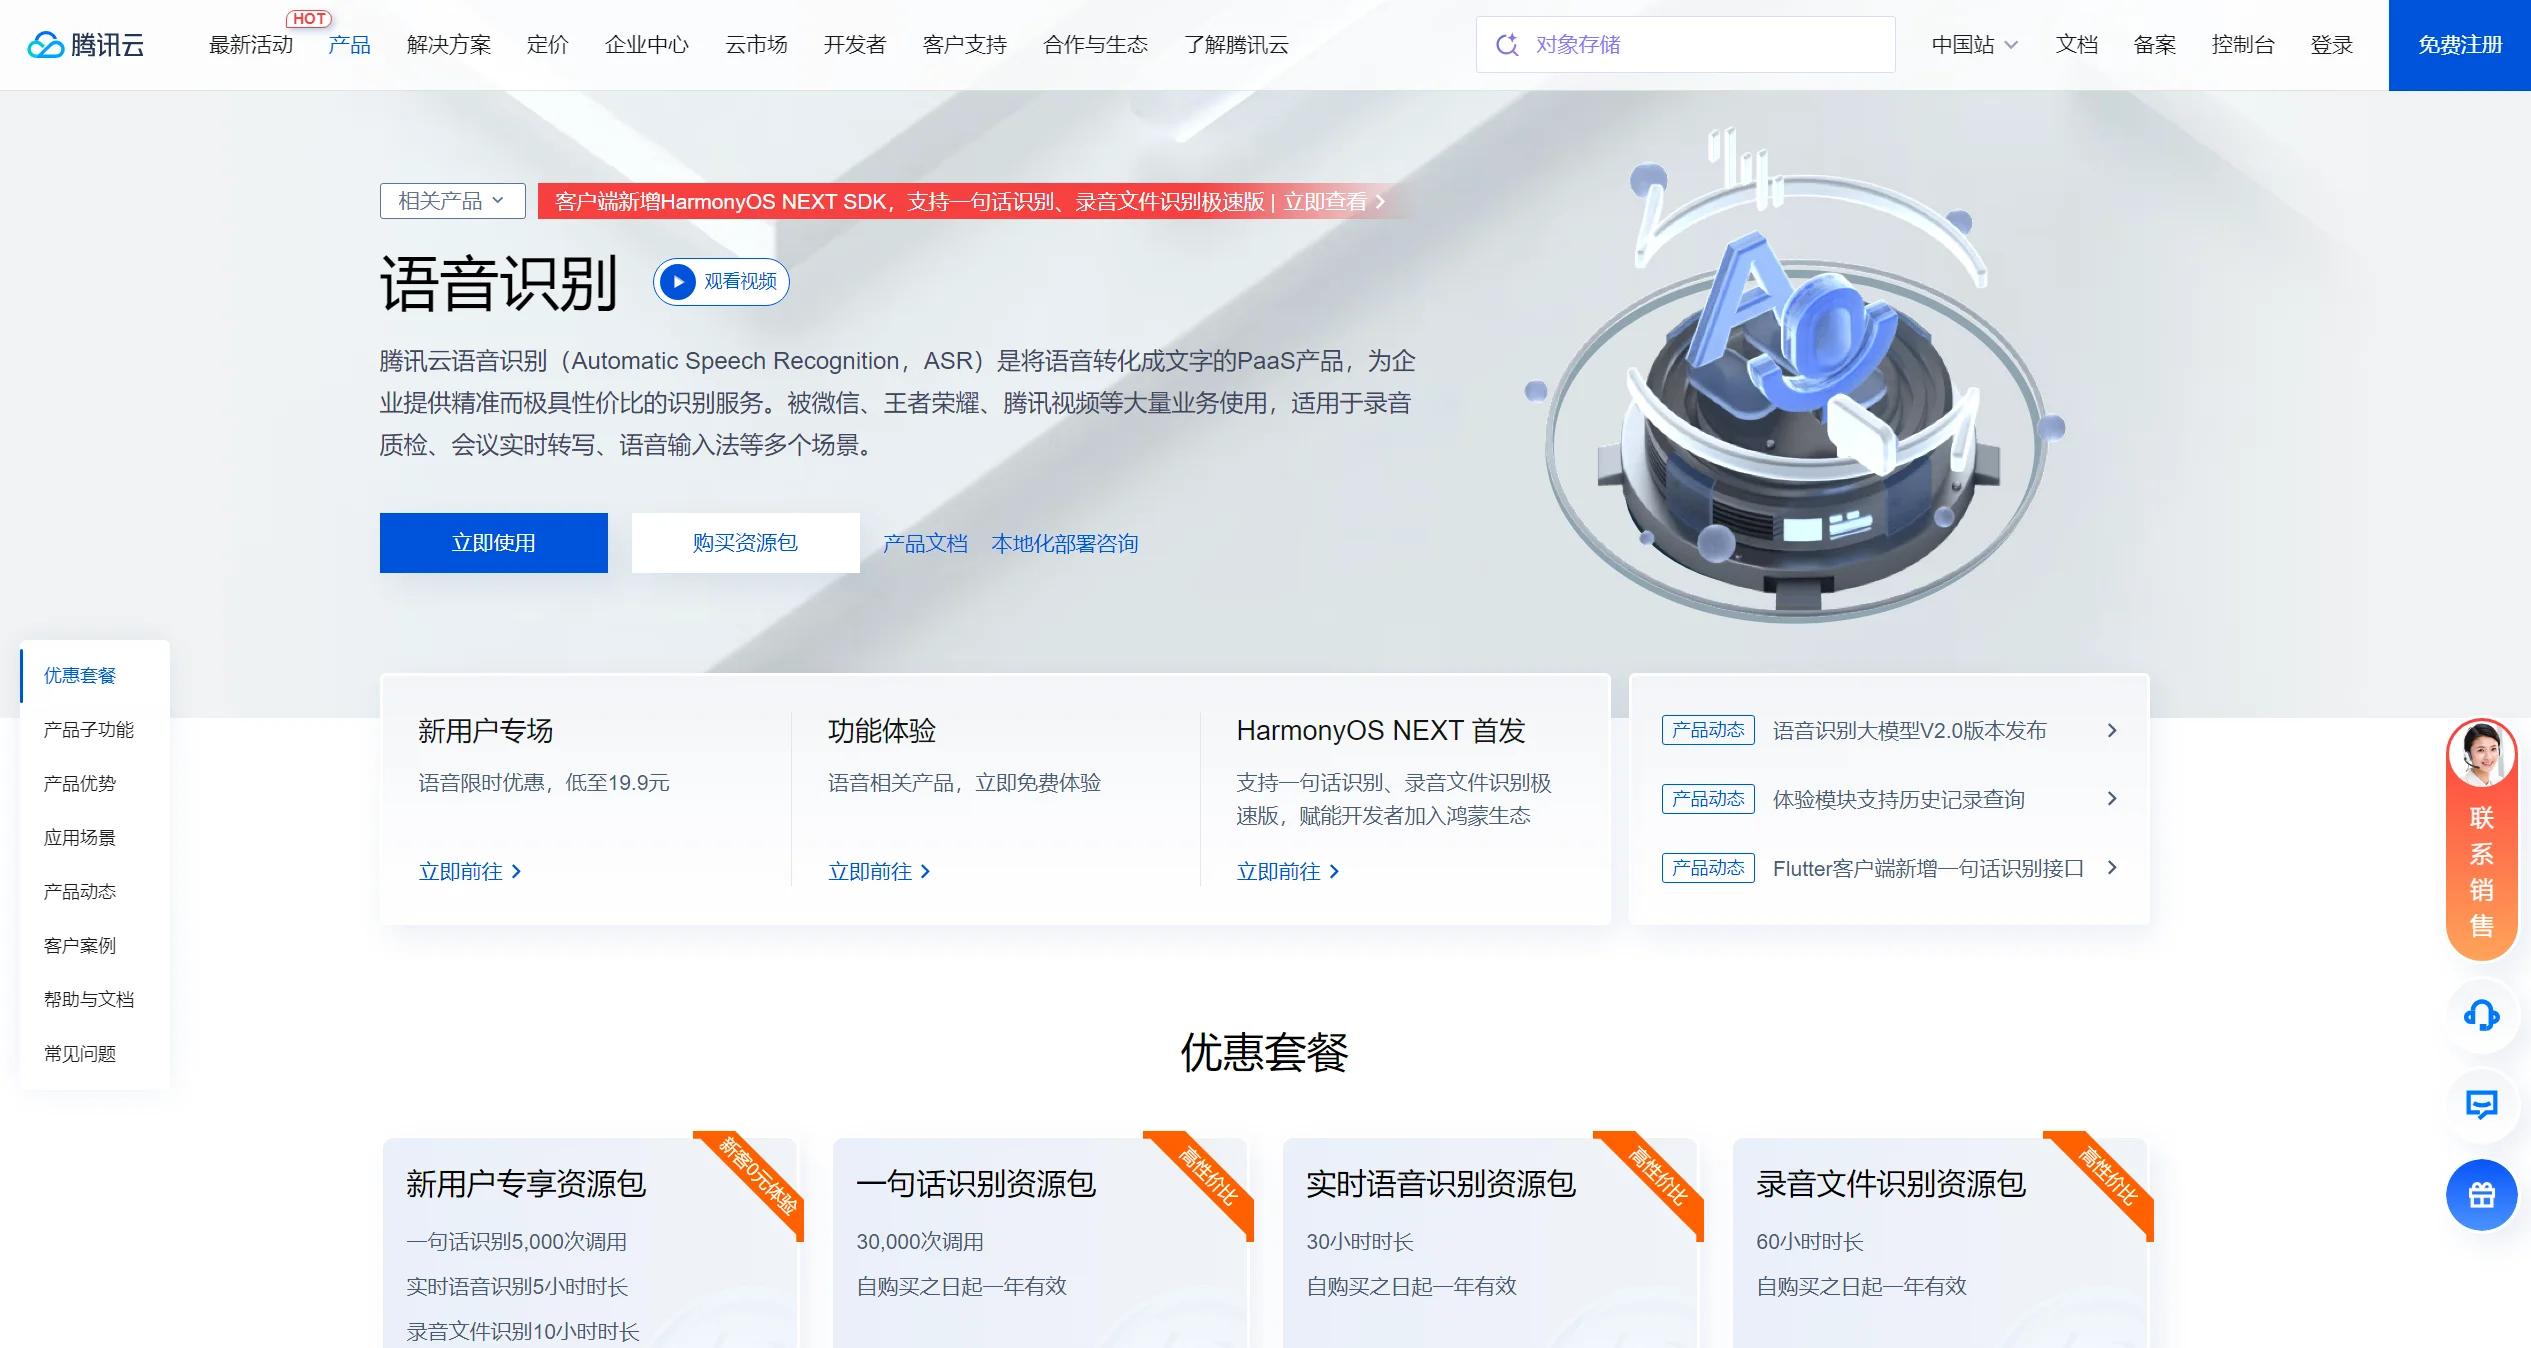Image resolution: width=2531 pixels, height=1348 pixels.
Task: Click arrow beside Flutter客户端新增一句话识别接口
Action: tap(2112, 868)
